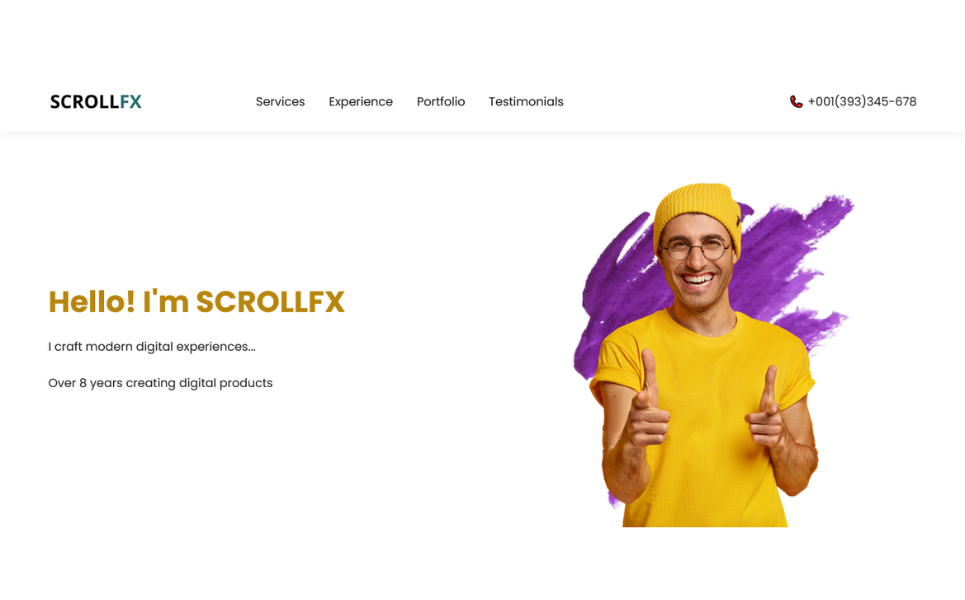Click the red phone icon
Image resolution: width=965 pixels, height=600 pixels.
tap(796, 102)
